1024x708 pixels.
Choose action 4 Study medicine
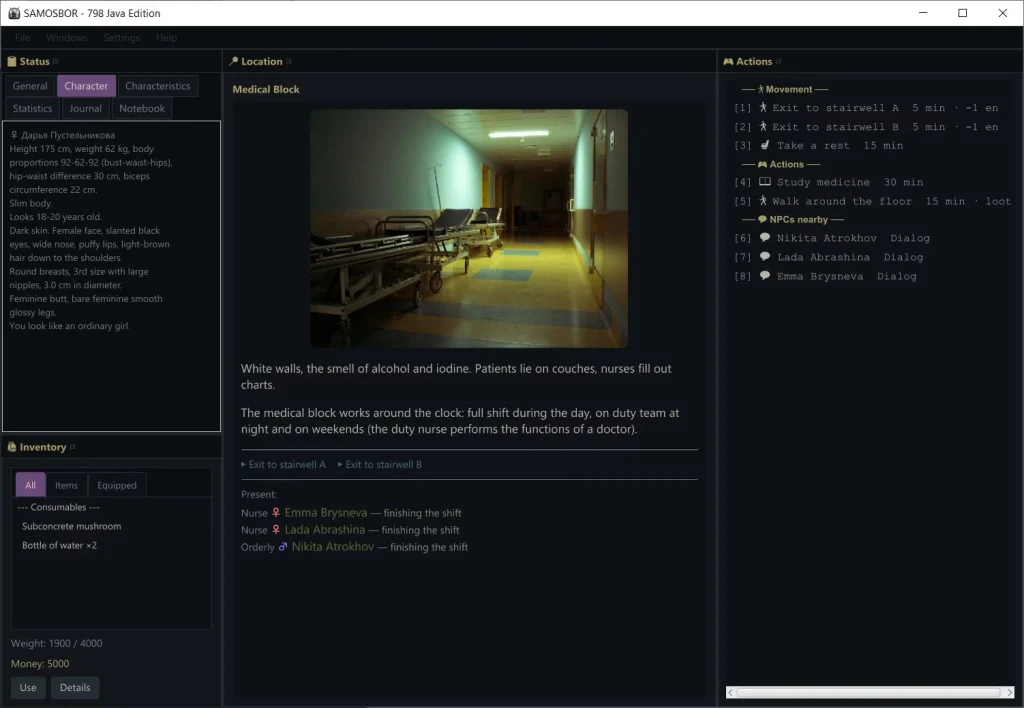tap(829, 182)
